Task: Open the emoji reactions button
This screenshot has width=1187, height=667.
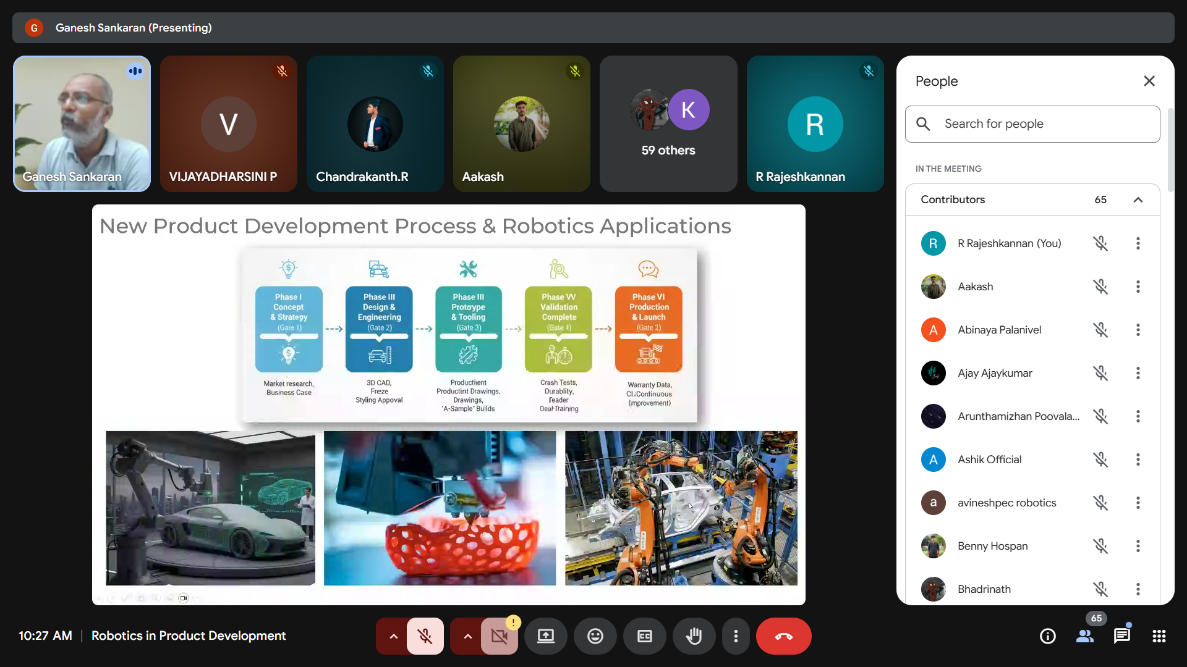Action: point(595,636)
